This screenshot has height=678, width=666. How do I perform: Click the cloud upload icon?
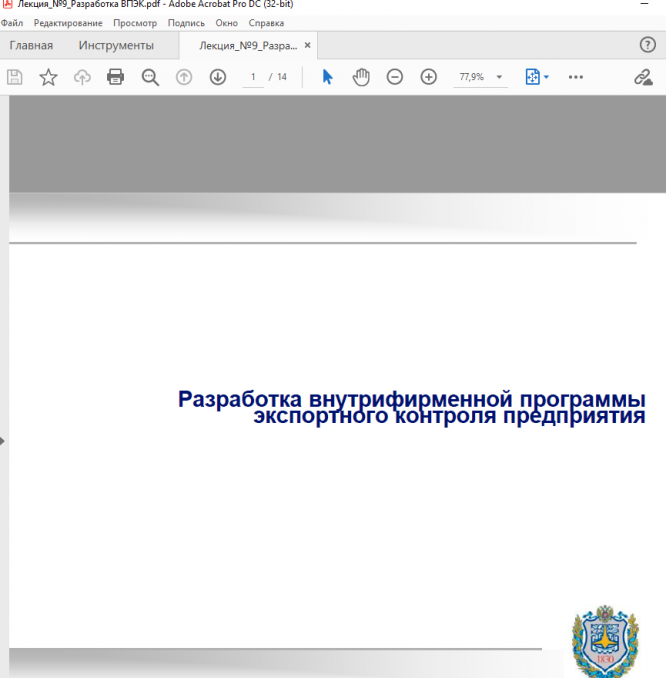coord(82,77)
